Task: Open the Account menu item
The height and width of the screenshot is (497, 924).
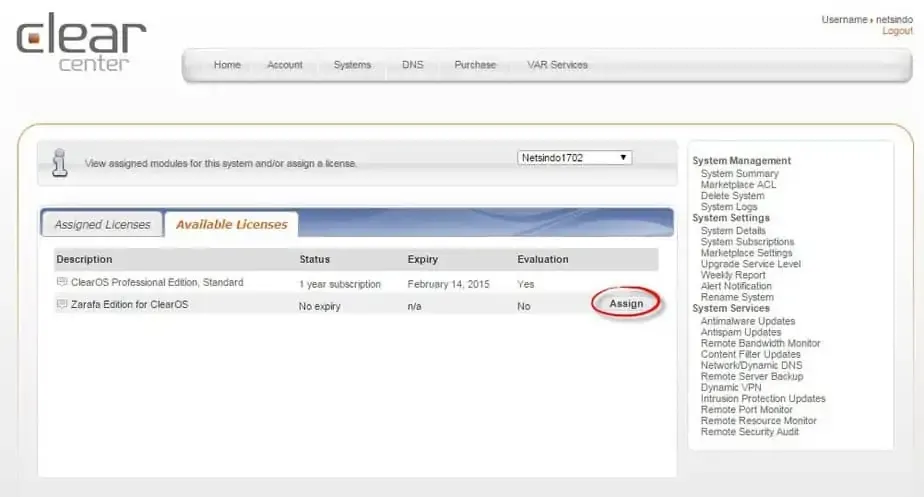Action: tap(284, 65)
